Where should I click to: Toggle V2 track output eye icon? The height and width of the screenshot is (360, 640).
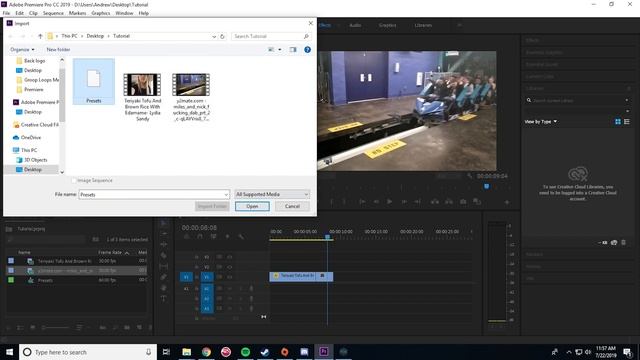click(229, 267)
